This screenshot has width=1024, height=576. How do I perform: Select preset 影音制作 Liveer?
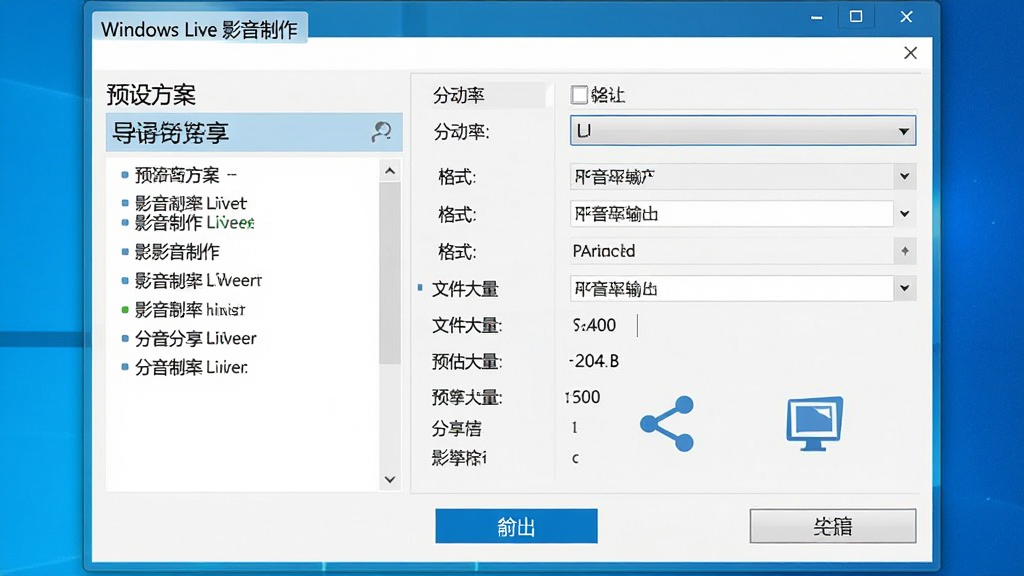point(187,223)
